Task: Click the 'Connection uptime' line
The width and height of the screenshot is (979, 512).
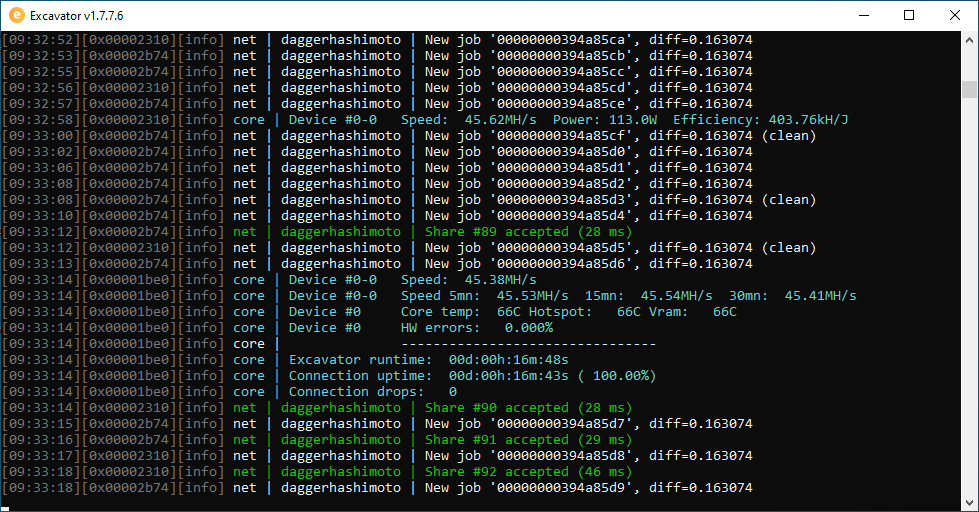Action: [x=472, y=376]
